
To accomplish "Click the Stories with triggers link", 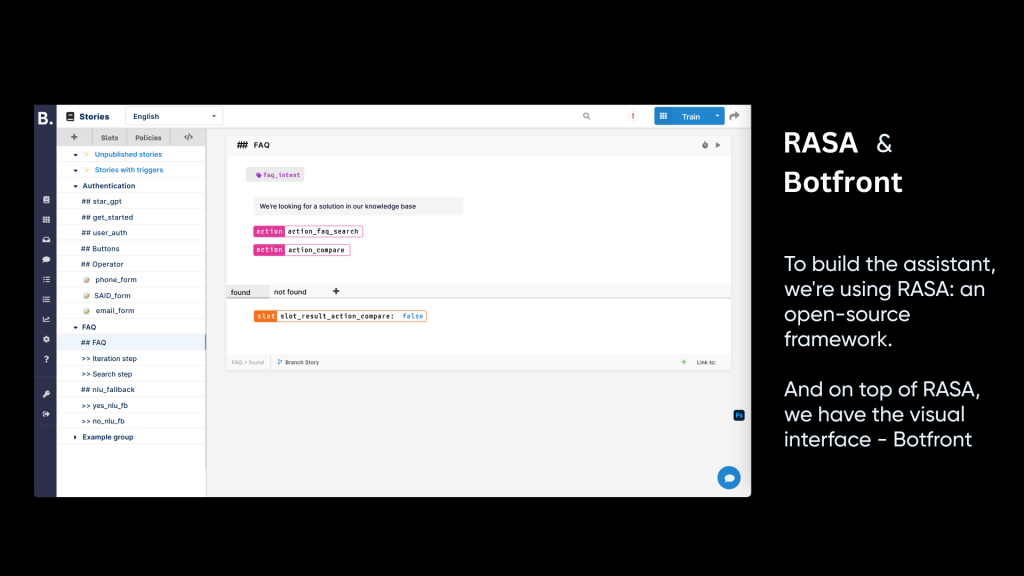I will 129,170.
